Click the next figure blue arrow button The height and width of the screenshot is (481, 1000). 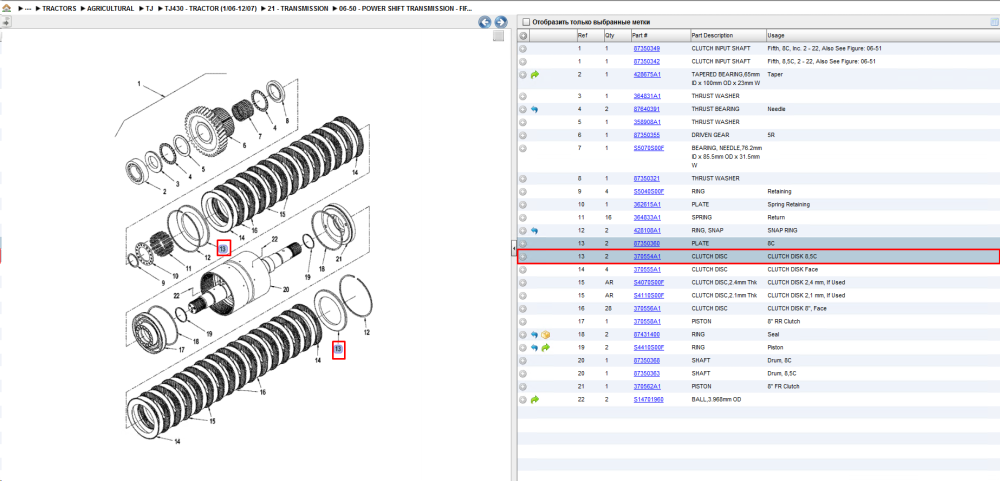pos(501,22)
